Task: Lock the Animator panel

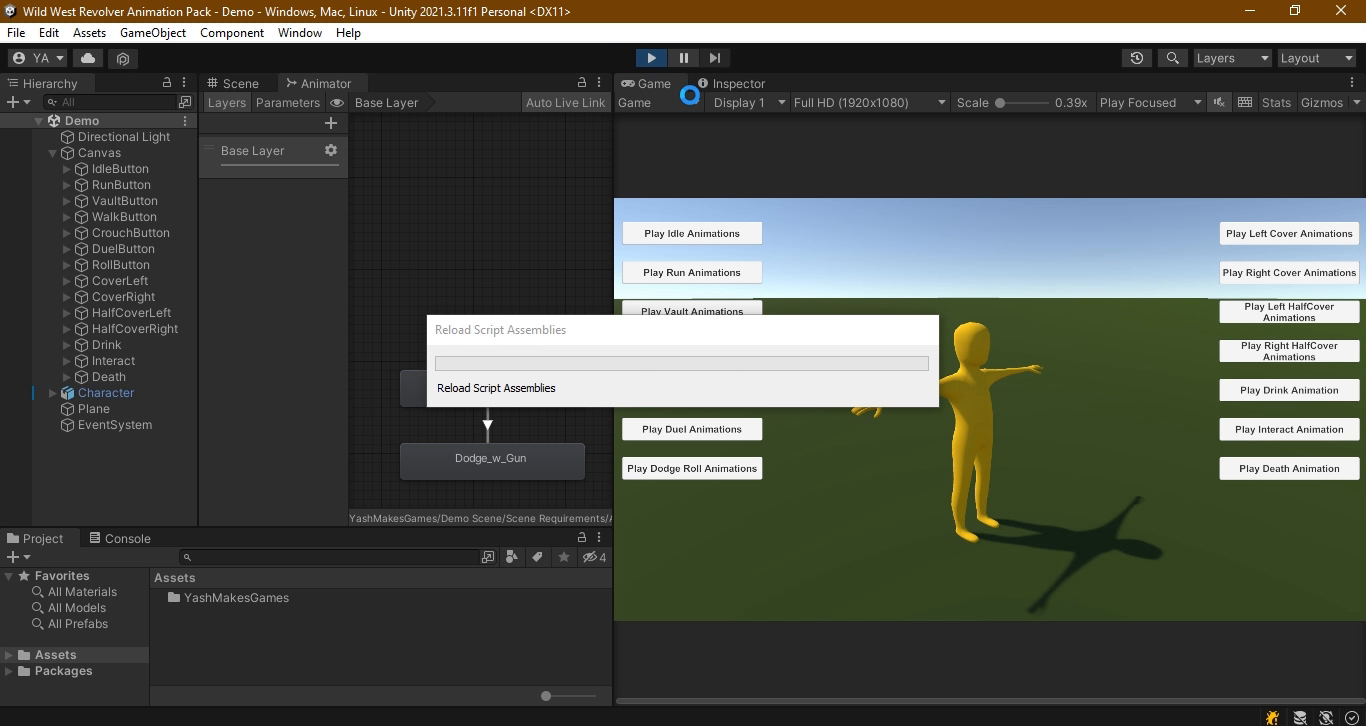Action: [x=582, y=83]
